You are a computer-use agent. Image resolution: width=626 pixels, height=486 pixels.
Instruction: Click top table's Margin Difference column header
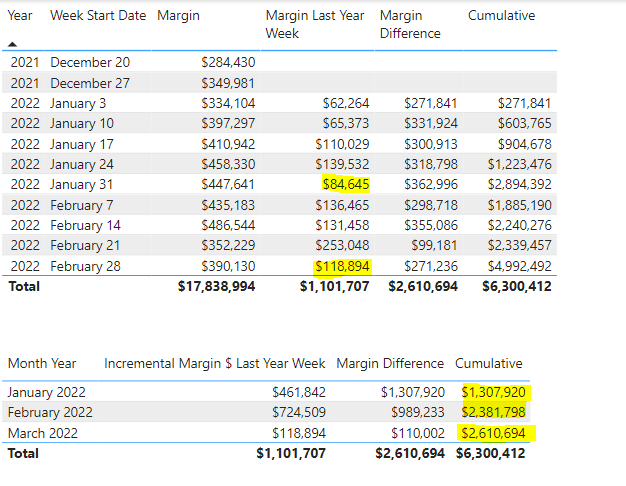point(410,24)
